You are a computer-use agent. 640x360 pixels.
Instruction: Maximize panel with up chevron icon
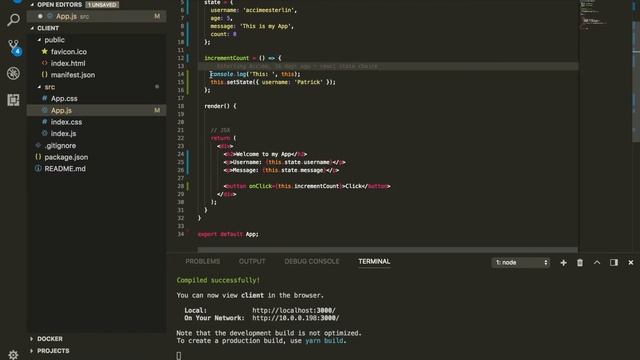(597, 262)
